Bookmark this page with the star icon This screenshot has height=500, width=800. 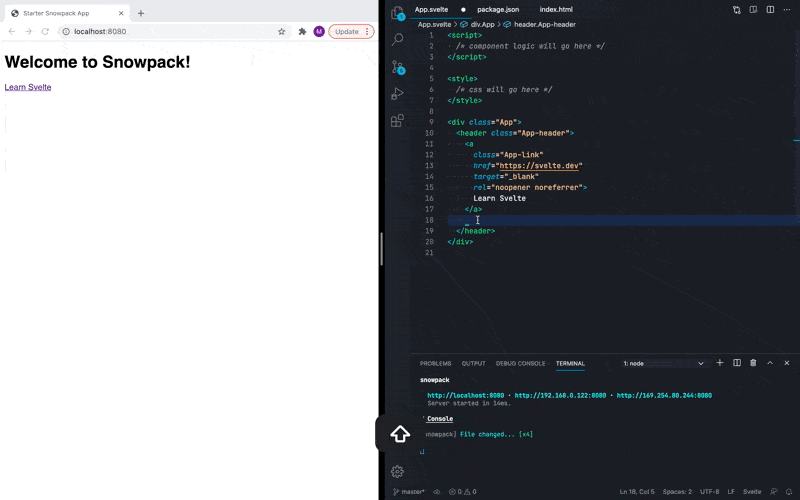[282, 31]
